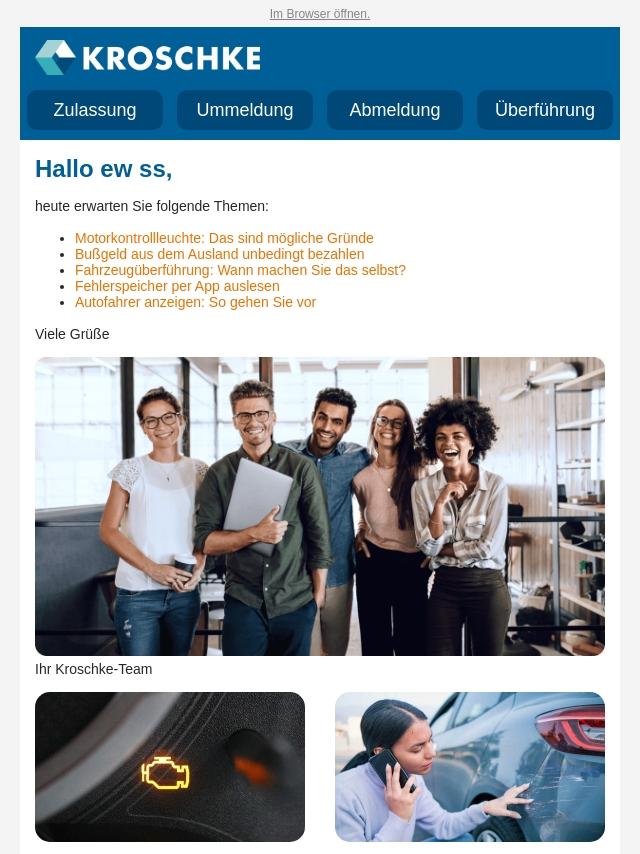Open the Überführung navigation item
The width and height of the screenshot is (640, 854).
545,110
